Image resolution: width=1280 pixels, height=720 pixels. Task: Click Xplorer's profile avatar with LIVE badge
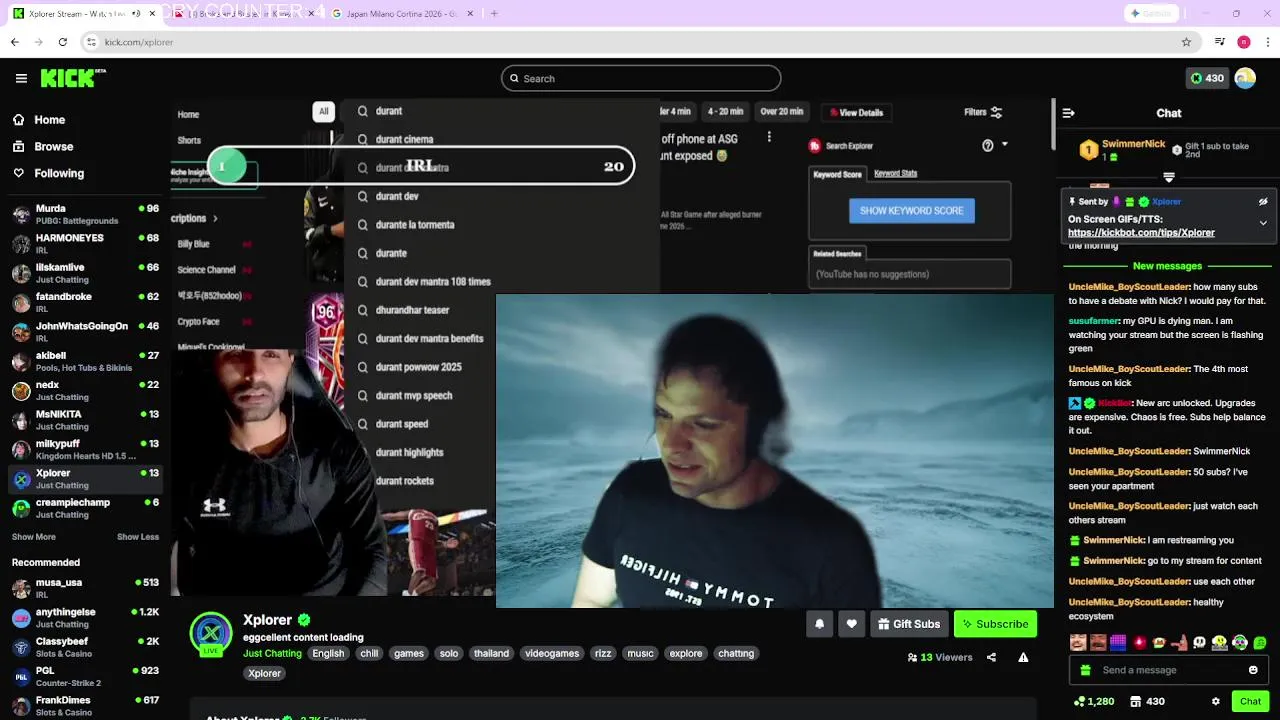[x=211, y=634]
